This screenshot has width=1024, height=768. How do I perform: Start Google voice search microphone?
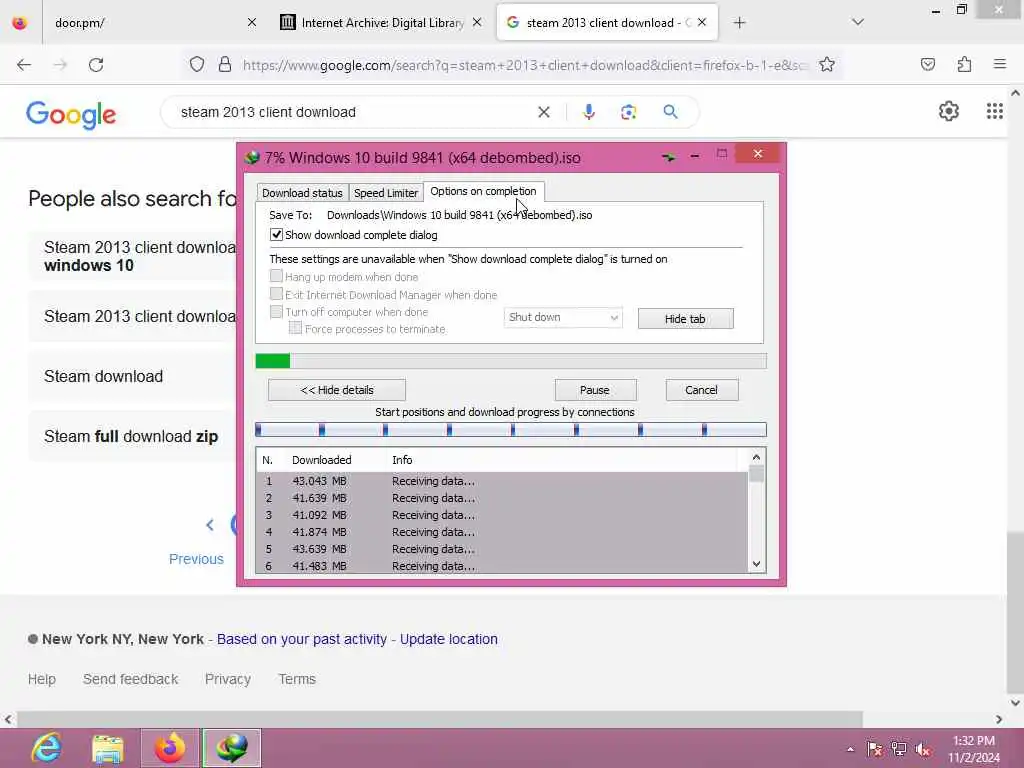coord(588,112)
